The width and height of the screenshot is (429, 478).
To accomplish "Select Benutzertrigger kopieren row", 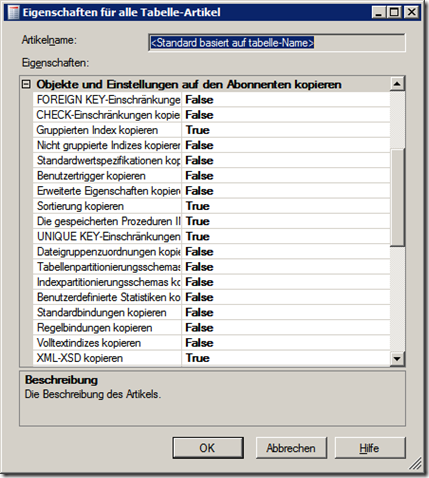I will click(x=211, y=176).
